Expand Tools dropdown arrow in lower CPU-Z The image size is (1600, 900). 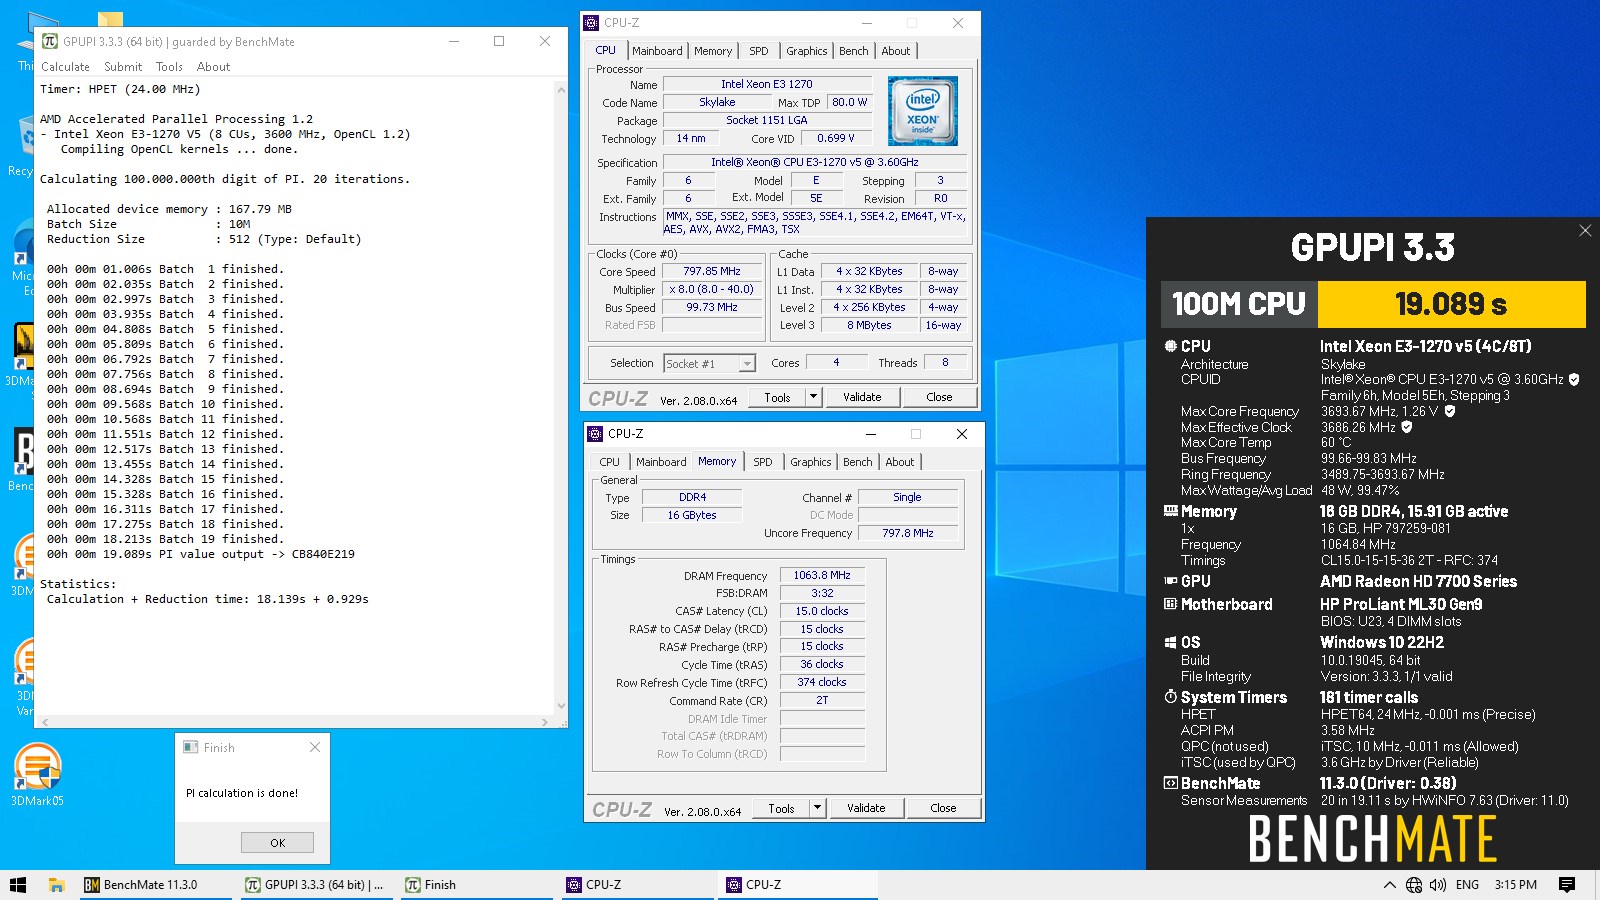click(x=817, y=808)
